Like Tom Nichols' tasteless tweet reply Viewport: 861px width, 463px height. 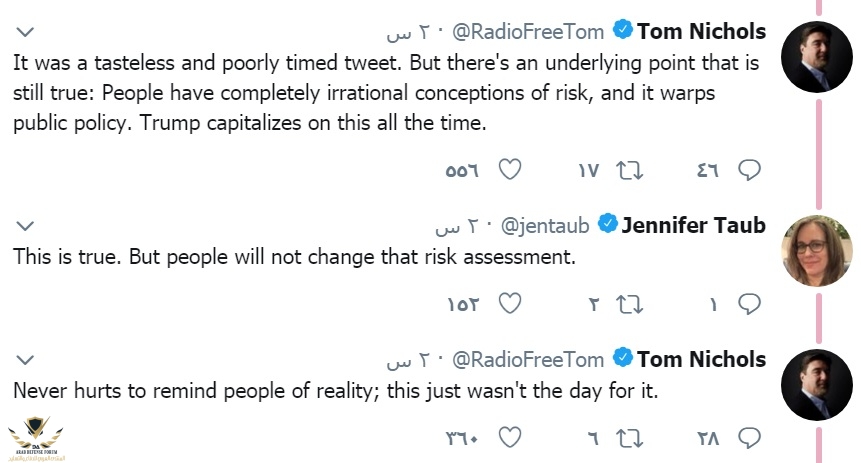point(509,170)
